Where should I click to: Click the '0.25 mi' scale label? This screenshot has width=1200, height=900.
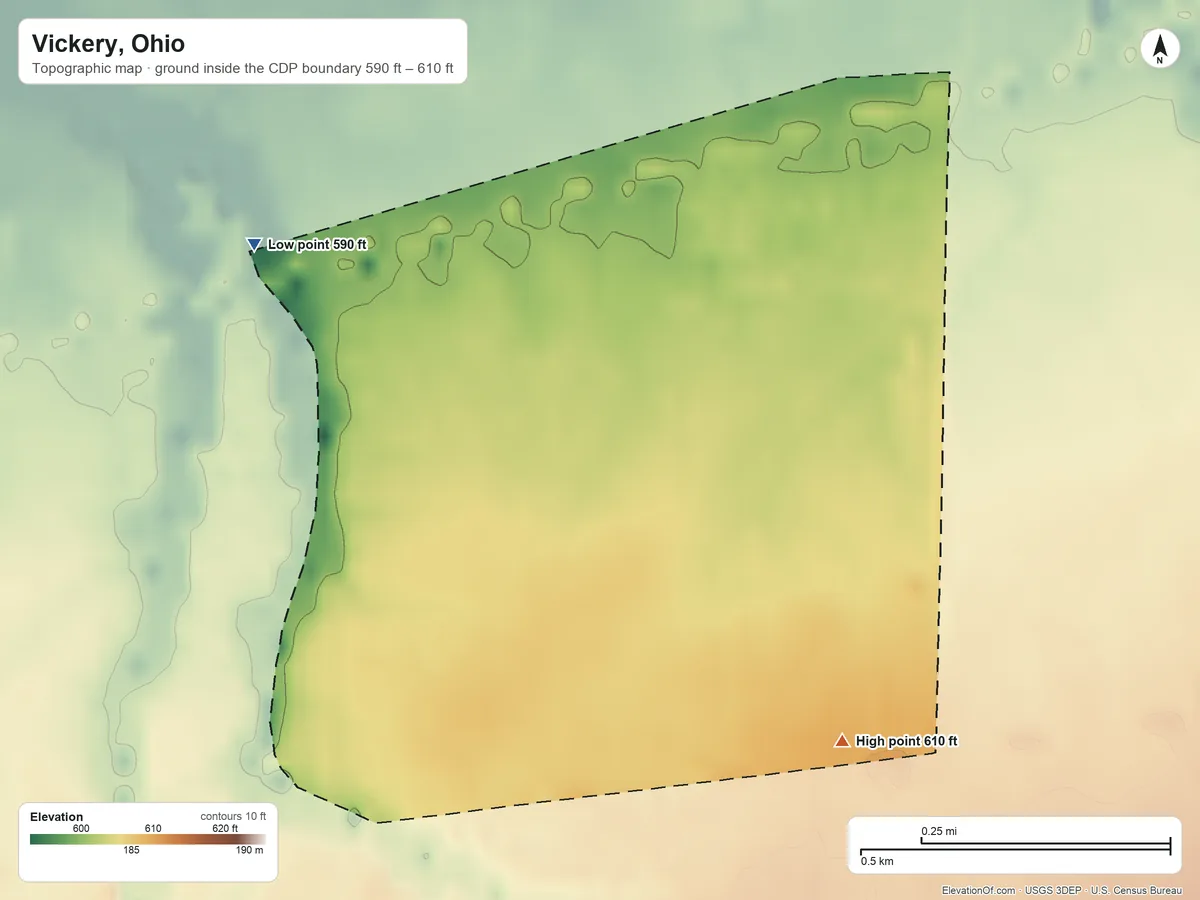(x=939, y=831)
